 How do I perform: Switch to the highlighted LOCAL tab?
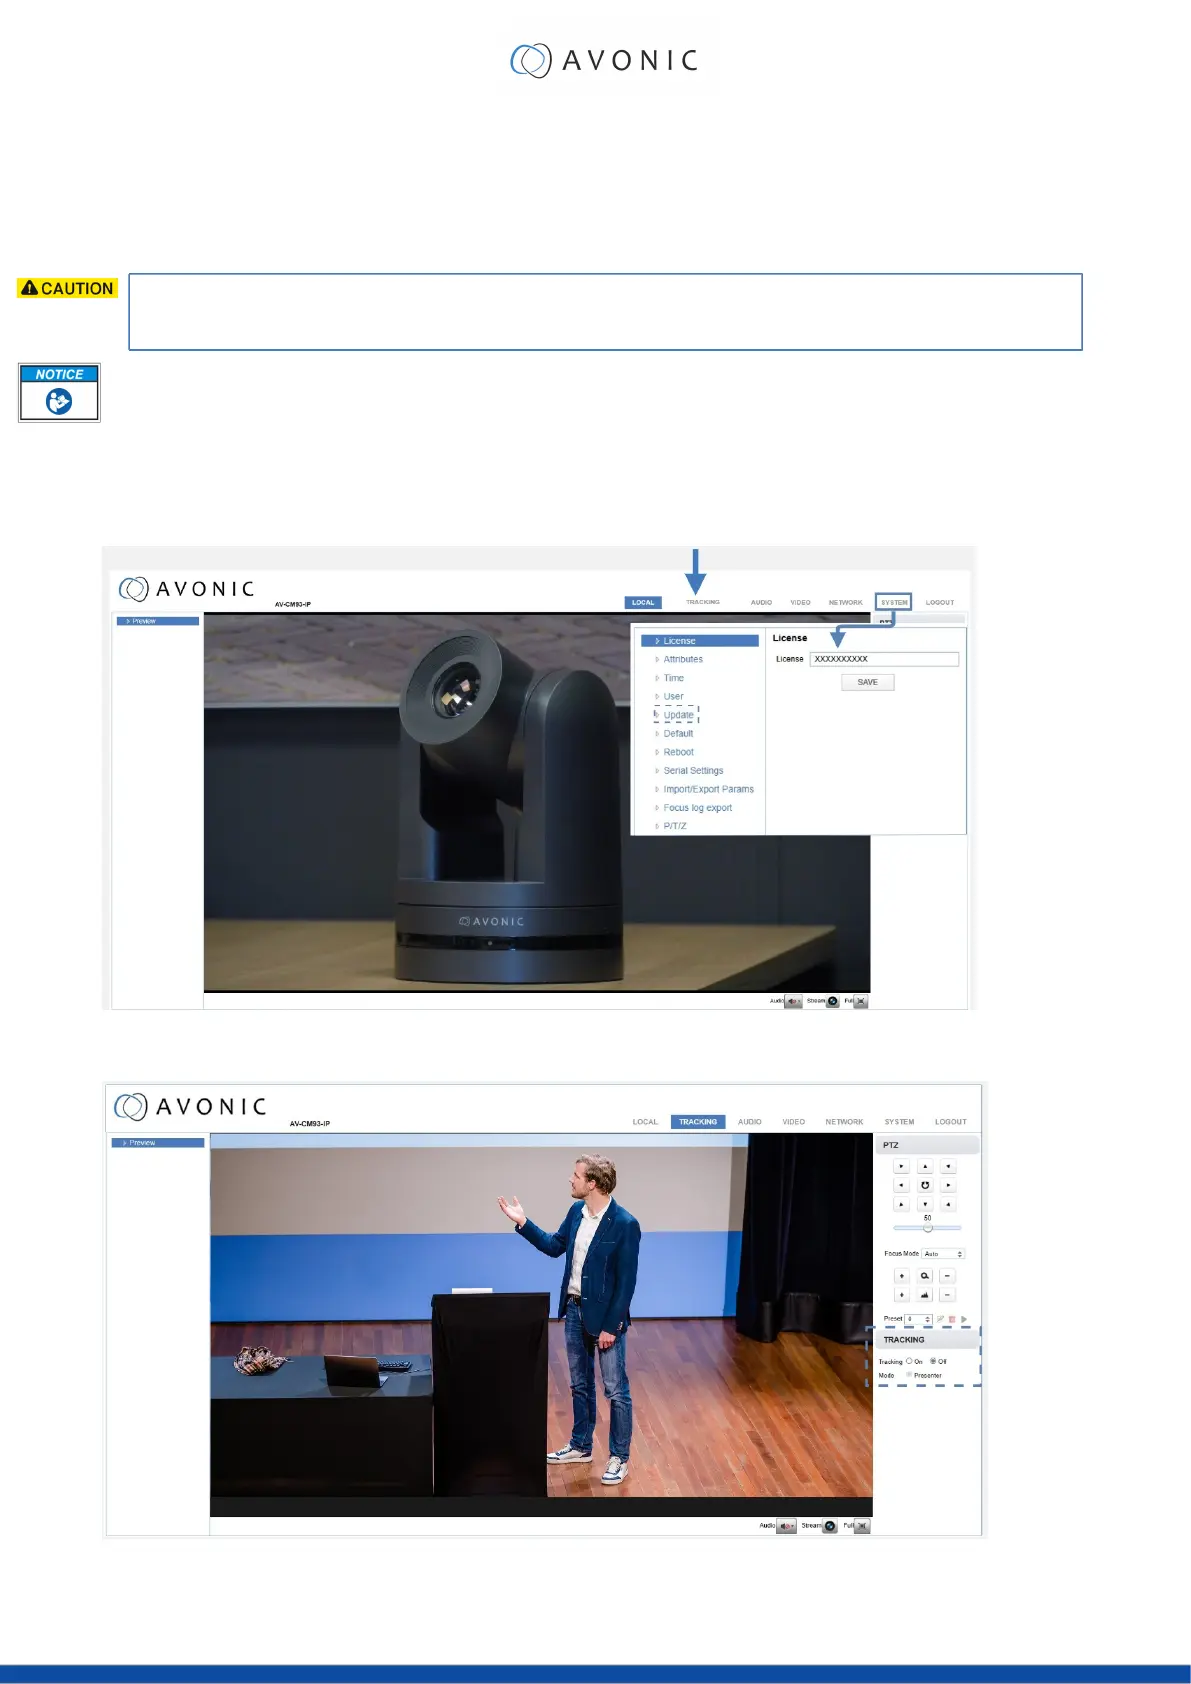click(643, 603)
